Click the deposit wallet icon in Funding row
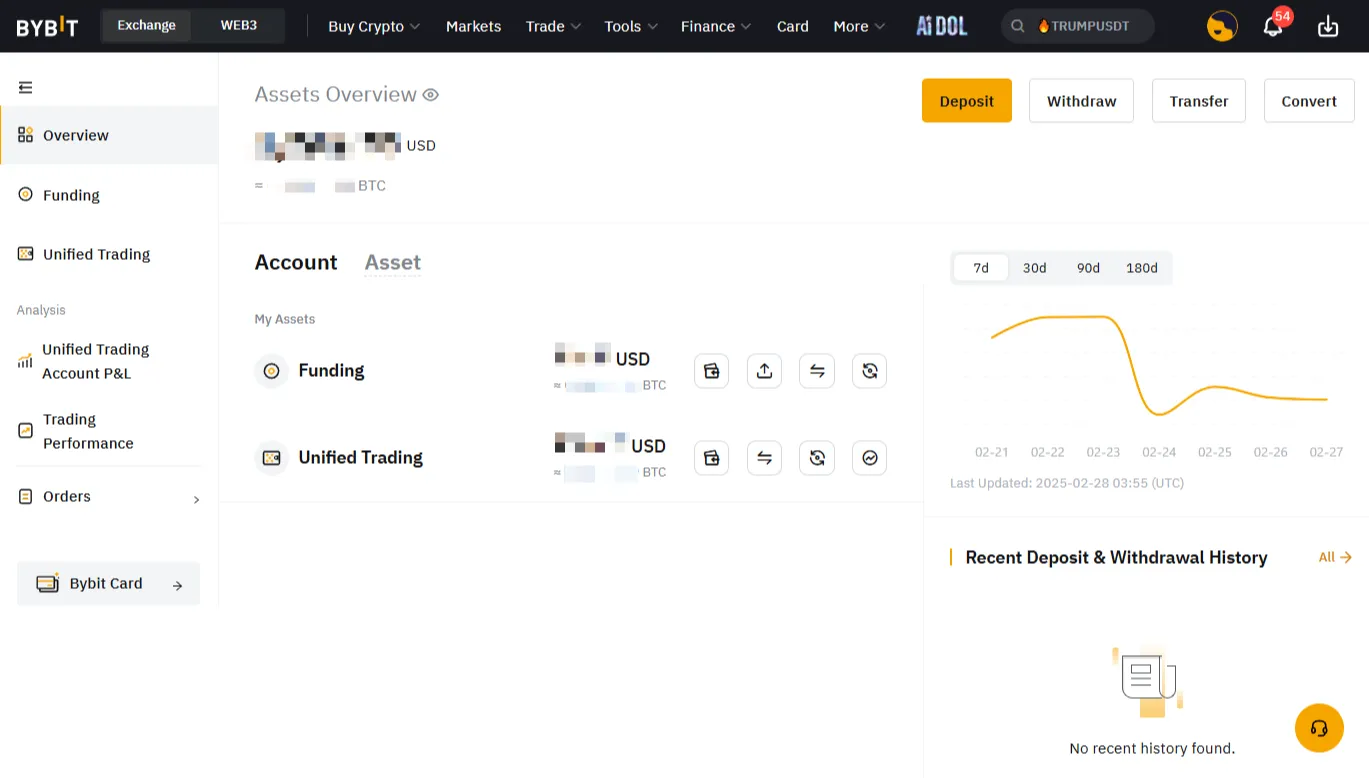This screenshot has height=778, width=1369. point(711,371)
